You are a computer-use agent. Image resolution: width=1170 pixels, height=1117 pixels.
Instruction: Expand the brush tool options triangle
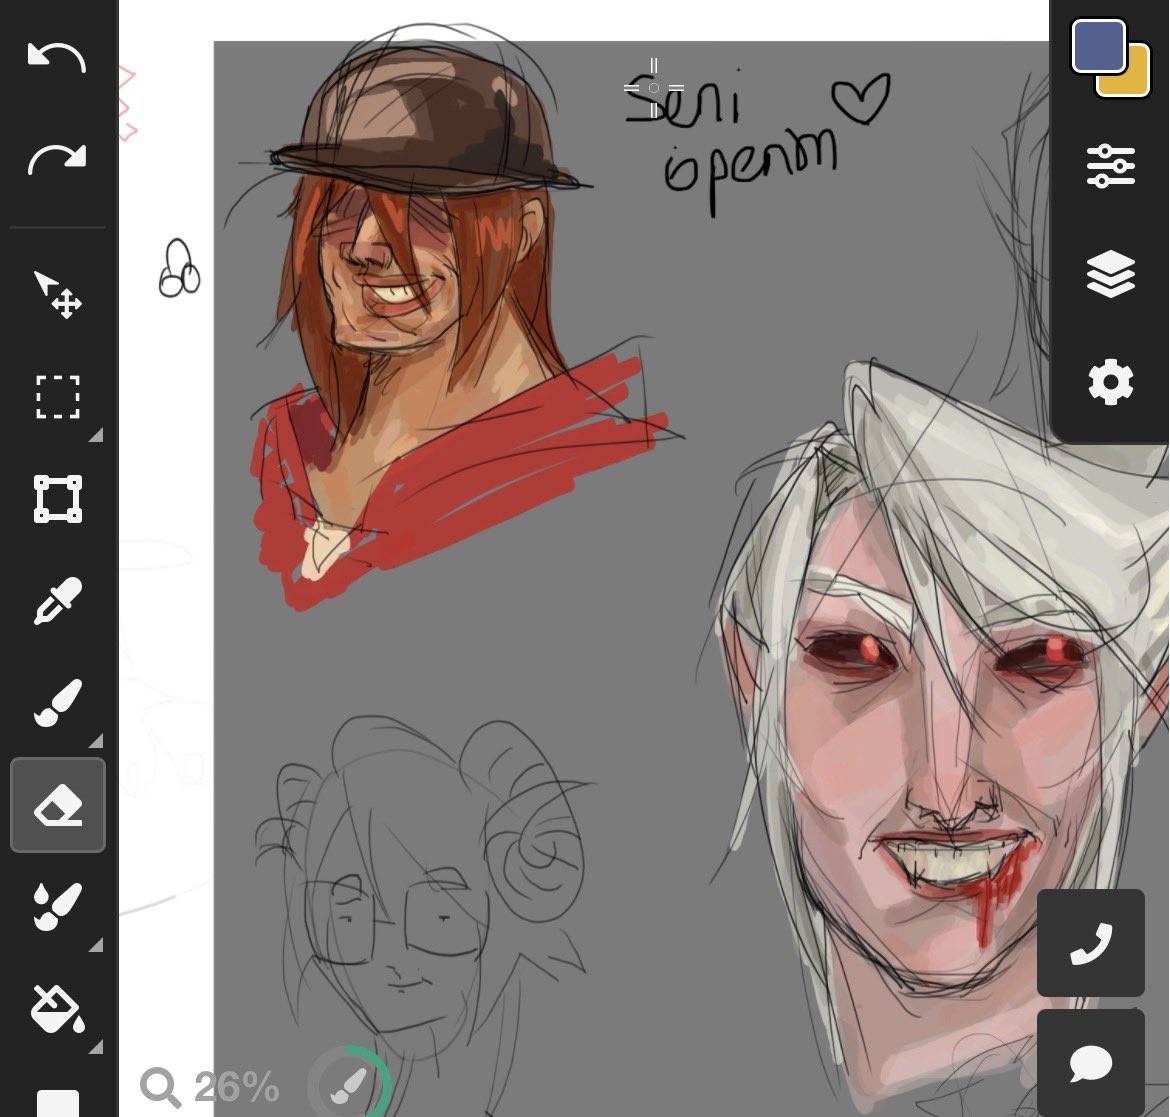click(96, 740)
